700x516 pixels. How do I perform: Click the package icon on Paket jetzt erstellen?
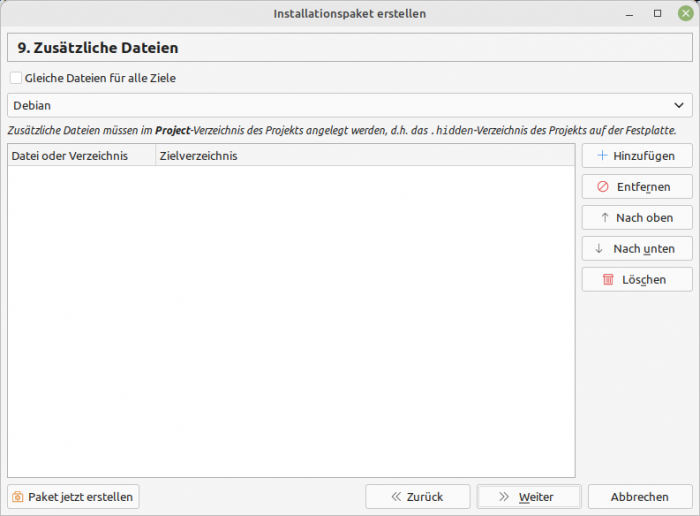pos(18,497)
